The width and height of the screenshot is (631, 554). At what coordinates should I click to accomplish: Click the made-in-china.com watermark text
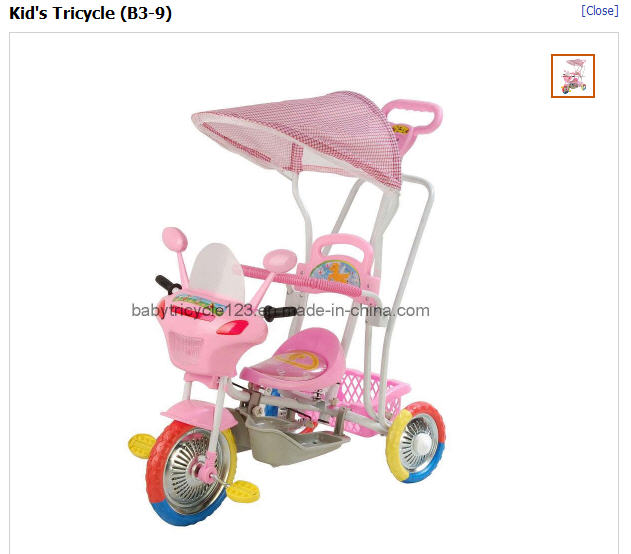tap(280, 311)
